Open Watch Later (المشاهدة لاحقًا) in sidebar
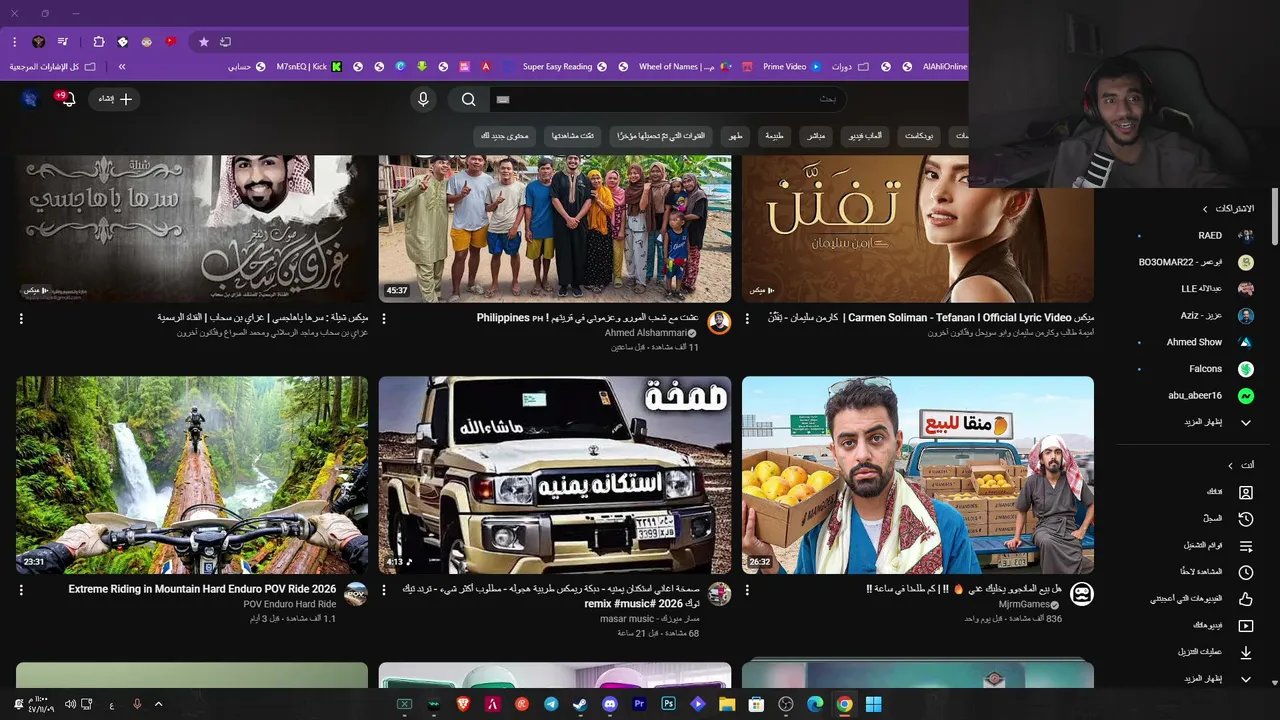The image size is (1280, 720). [1195, 572]
